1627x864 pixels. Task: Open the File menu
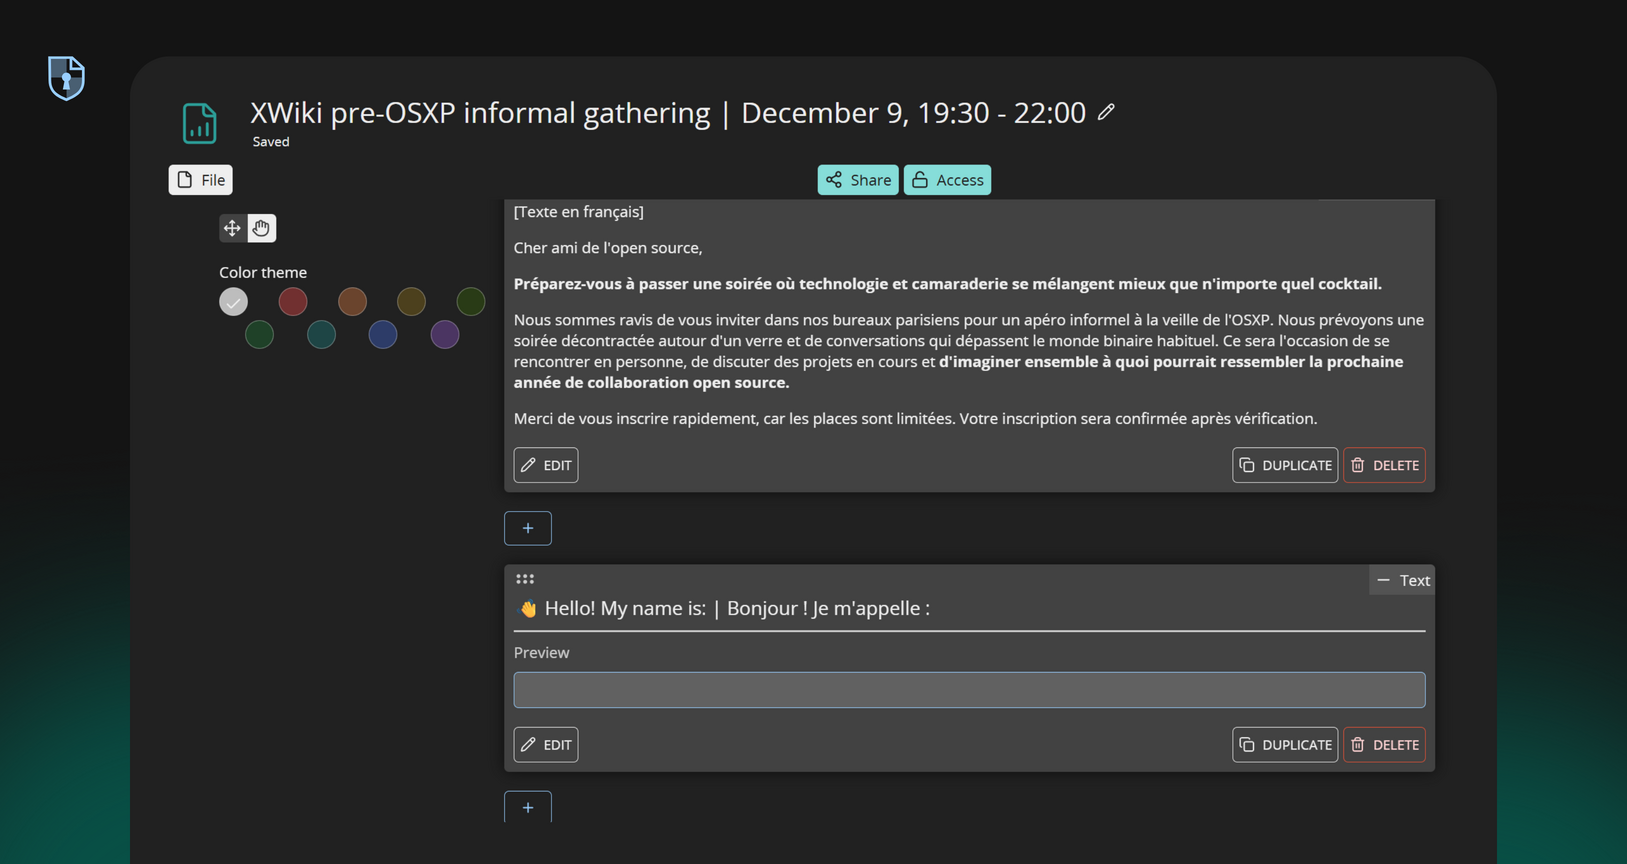coord(200,180)
